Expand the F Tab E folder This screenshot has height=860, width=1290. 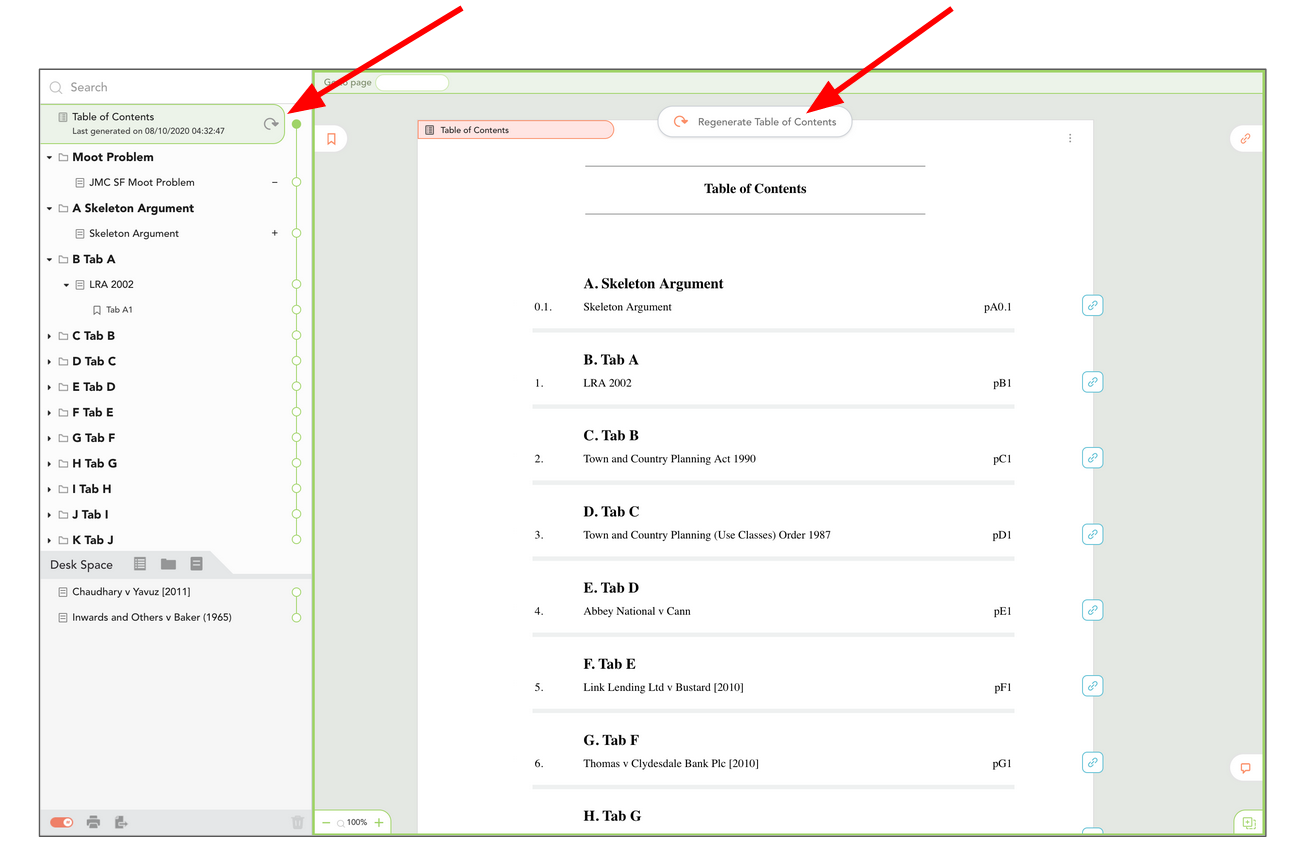[x=50, y=413]
